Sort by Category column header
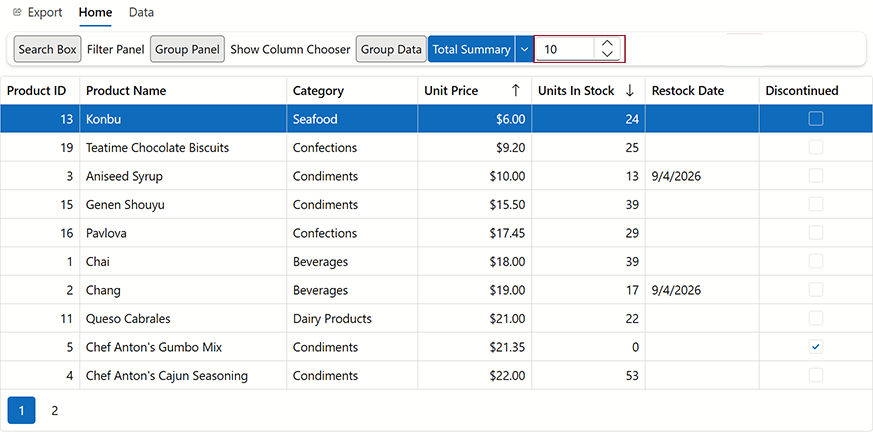 [x=352, y=91]
